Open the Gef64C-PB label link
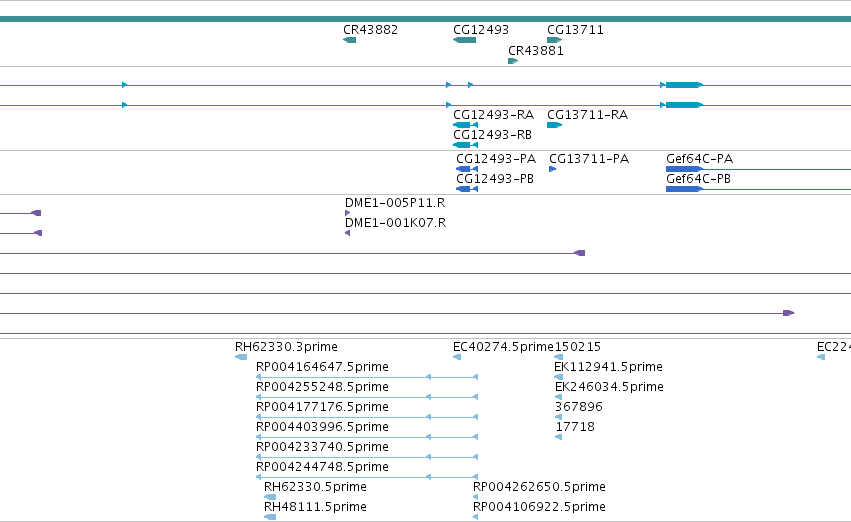 [698, 179]
